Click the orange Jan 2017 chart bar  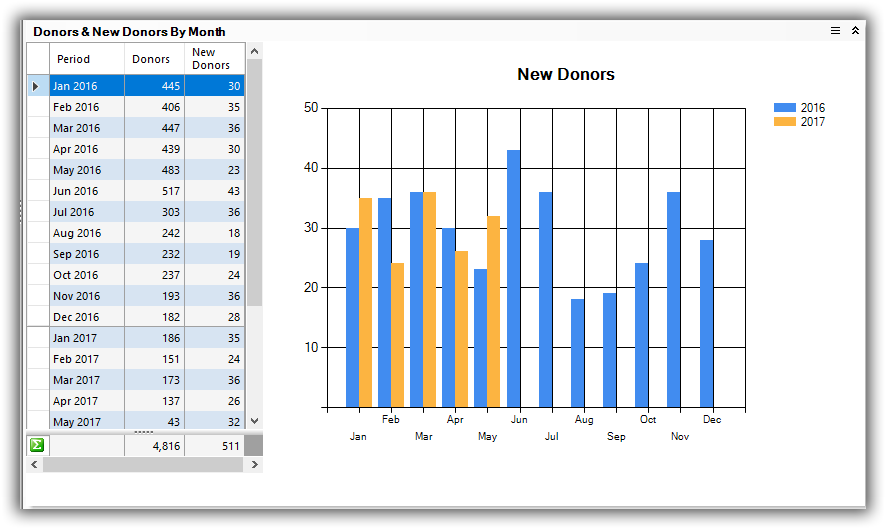coord(365,302)
